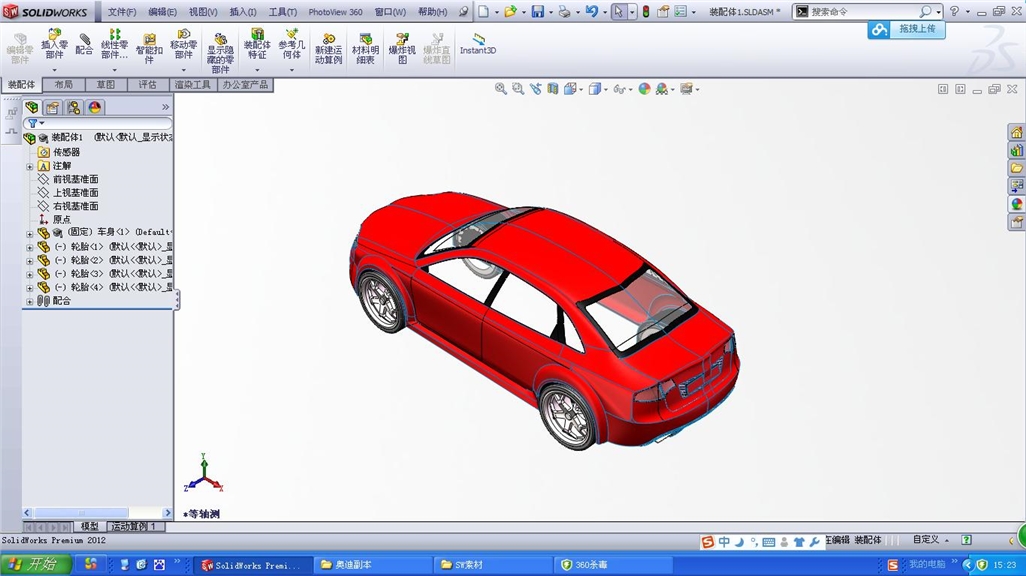The image size is (1026, 576).
Task: Open the 文件(F) menu
Action: pos(122,12)
